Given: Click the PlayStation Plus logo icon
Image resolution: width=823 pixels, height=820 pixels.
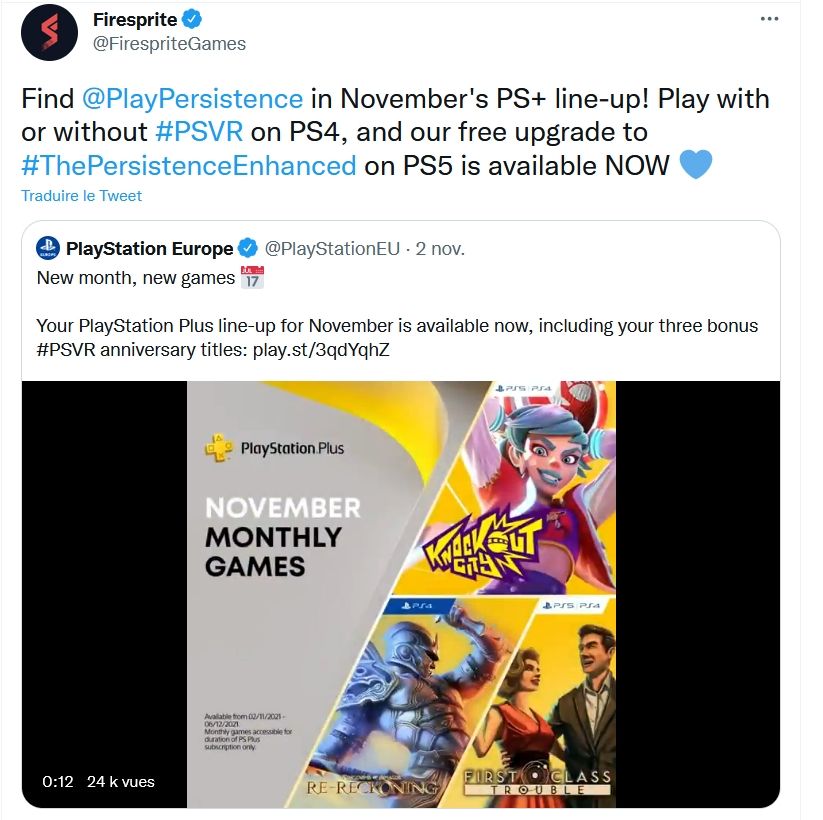Looking at the screenshot, I should [x=218, y=448].
